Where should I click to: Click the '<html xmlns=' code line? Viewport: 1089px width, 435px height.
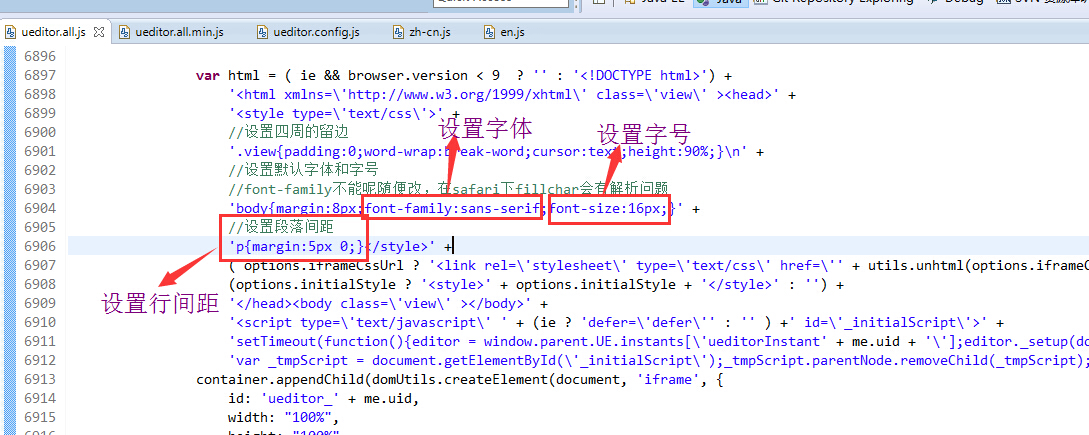(x=512, y=95)
